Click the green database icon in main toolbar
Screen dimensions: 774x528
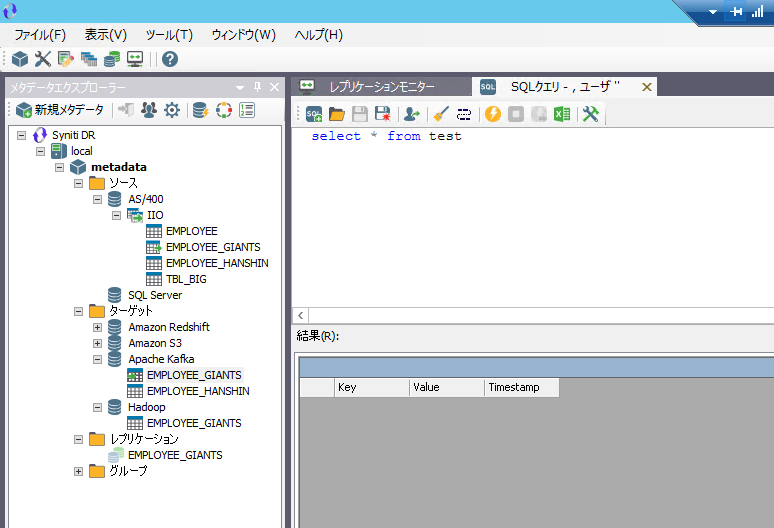coord(112,59)
